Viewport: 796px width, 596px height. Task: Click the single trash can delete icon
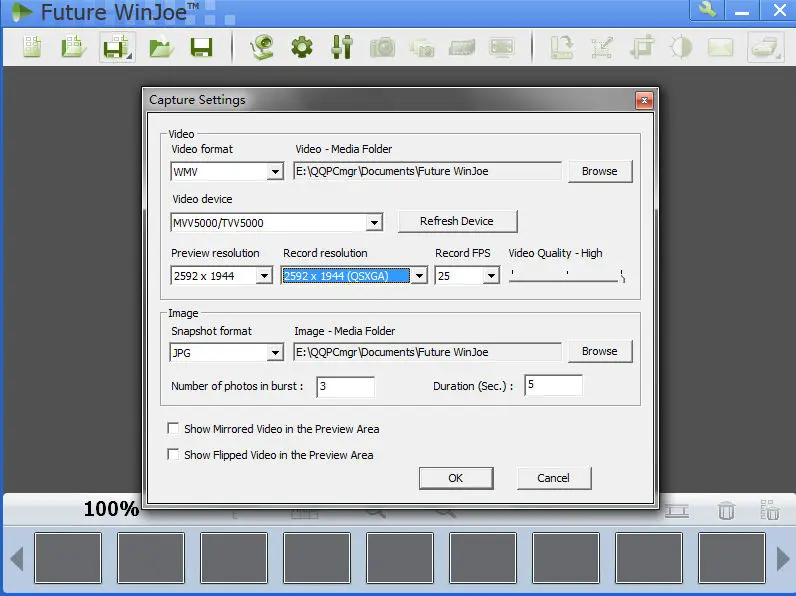[x=726, y=510]
